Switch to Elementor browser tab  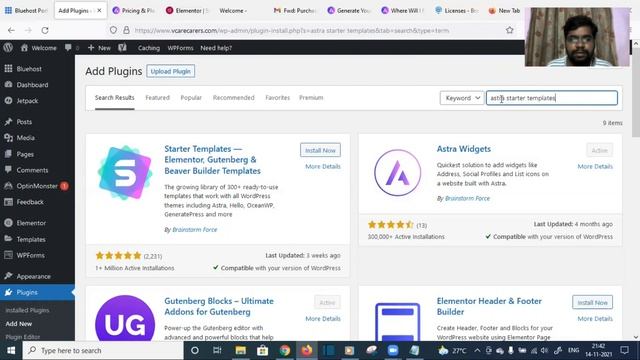click(x=188, y=11)
